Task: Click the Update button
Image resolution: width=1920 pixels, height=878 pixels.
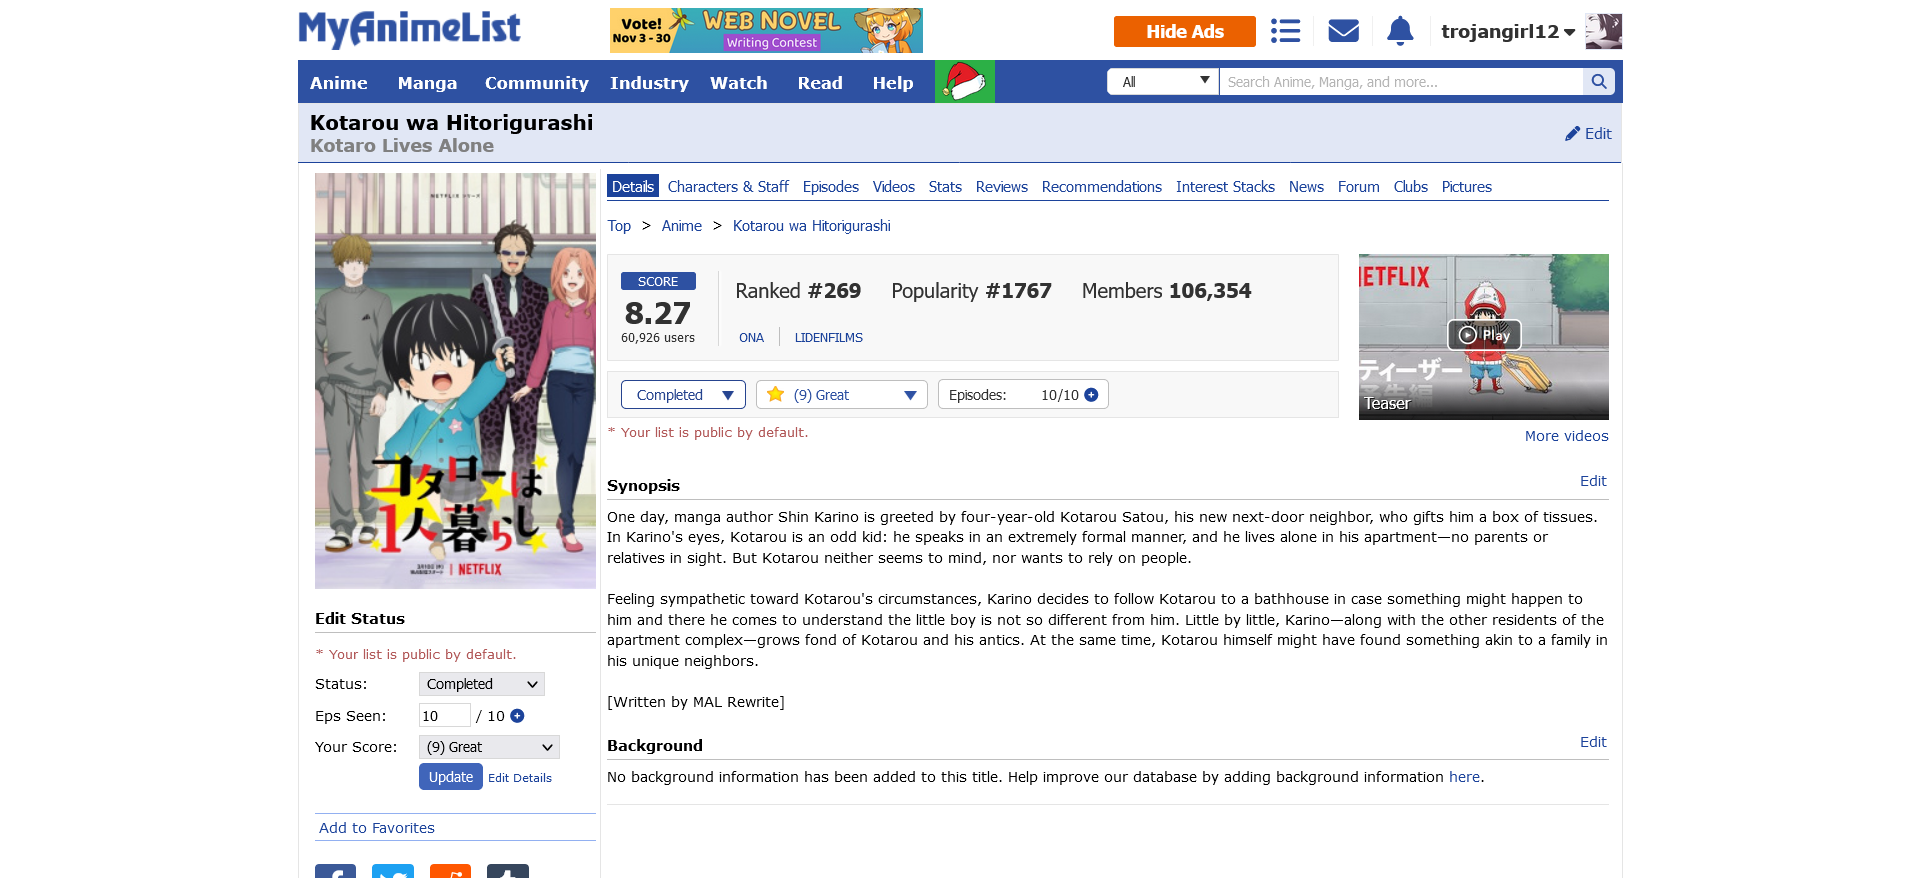Action: [x=451, y=777]
